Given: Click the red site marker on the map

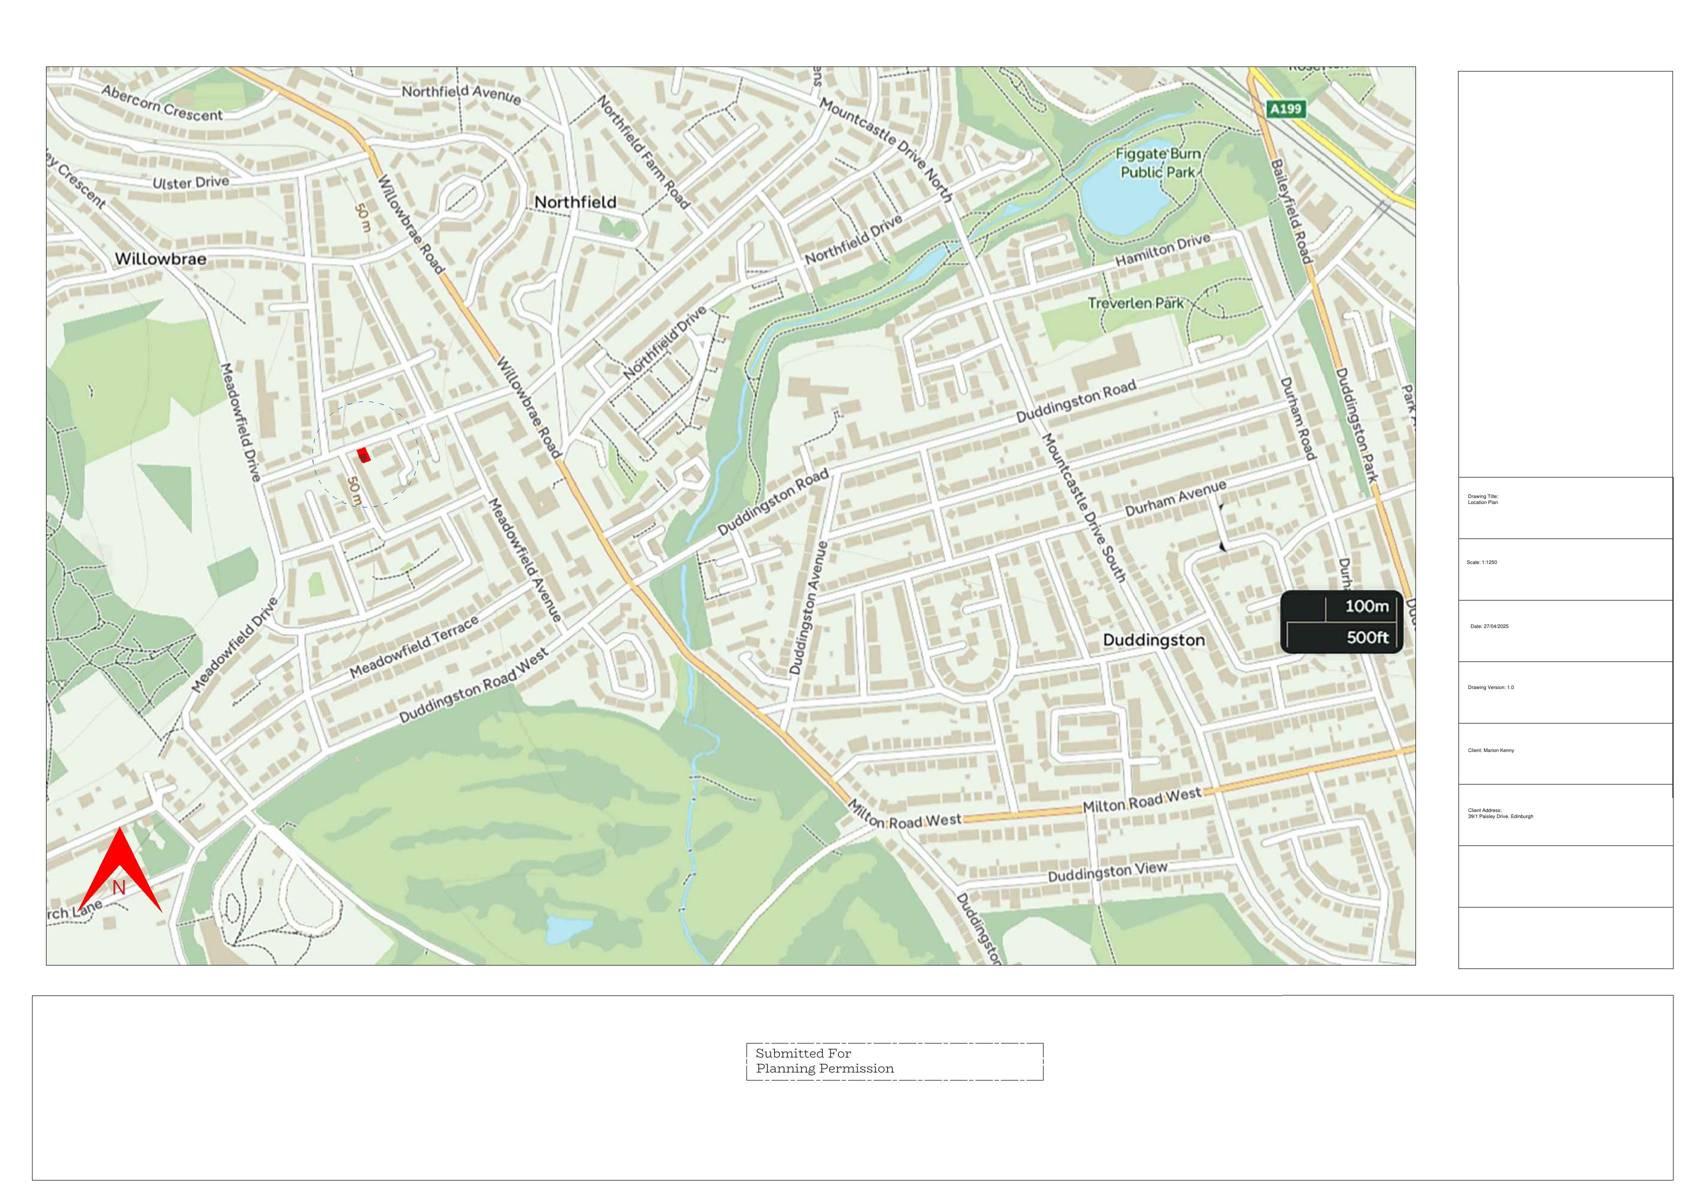Looking at the screenshot, I should tap(364, 455).
